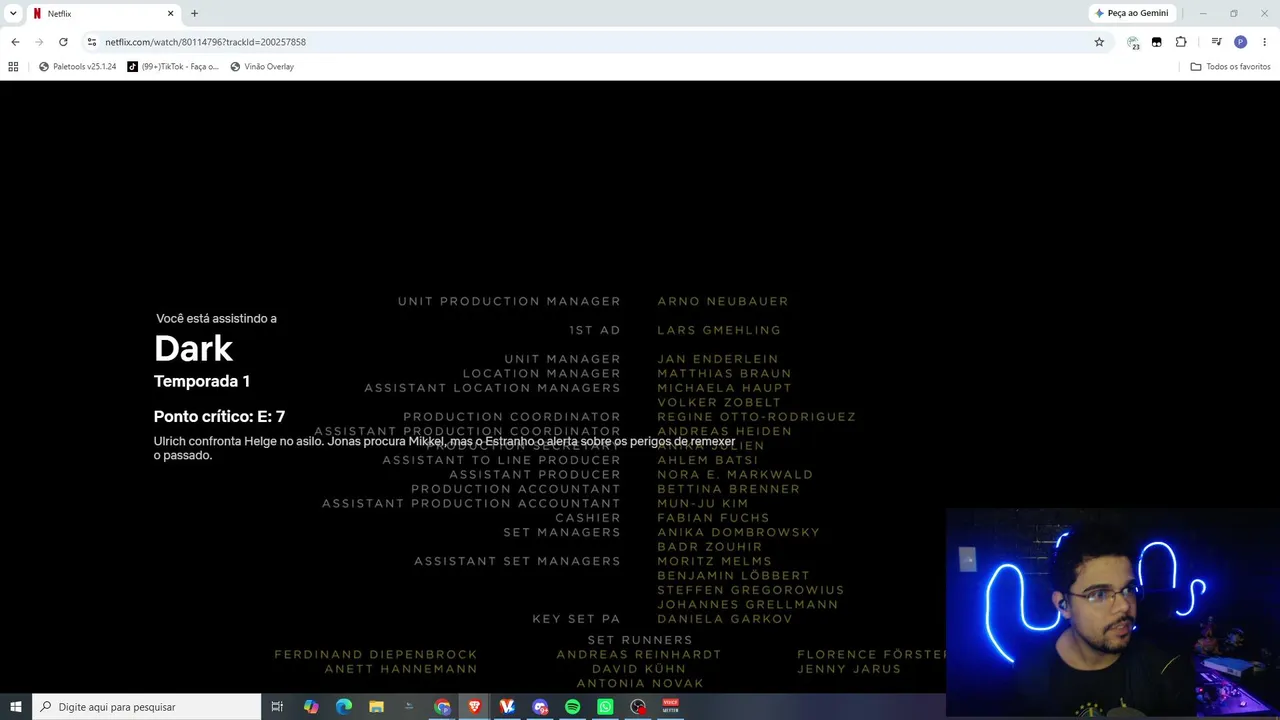Open a new browser tab

[x=194, y=14]
